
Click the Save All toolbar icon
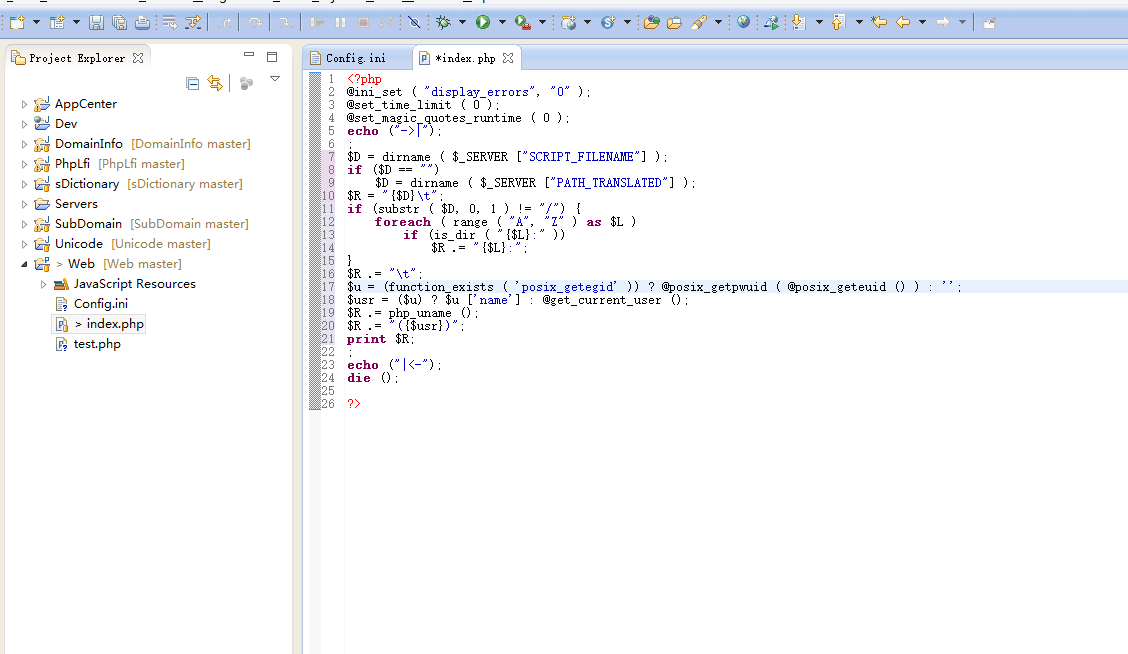pos(119,22)
